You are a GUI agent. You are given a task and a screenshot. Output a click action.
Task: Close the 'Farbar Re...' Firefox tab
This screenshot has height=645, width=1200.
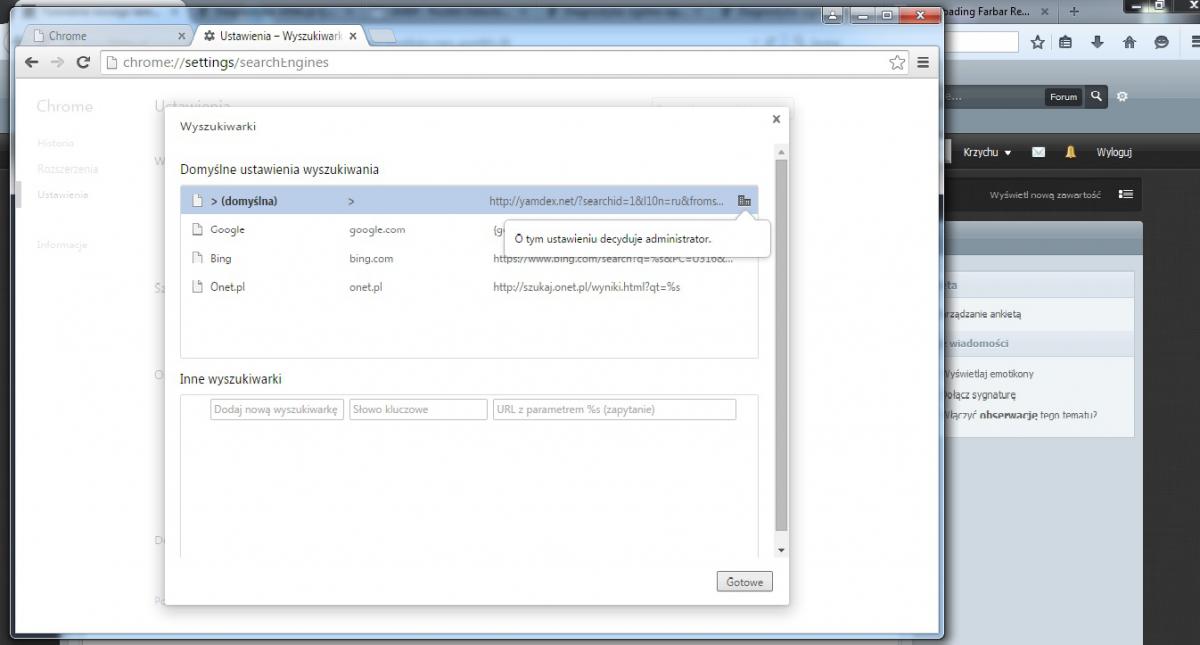(x=1045, y=12)
